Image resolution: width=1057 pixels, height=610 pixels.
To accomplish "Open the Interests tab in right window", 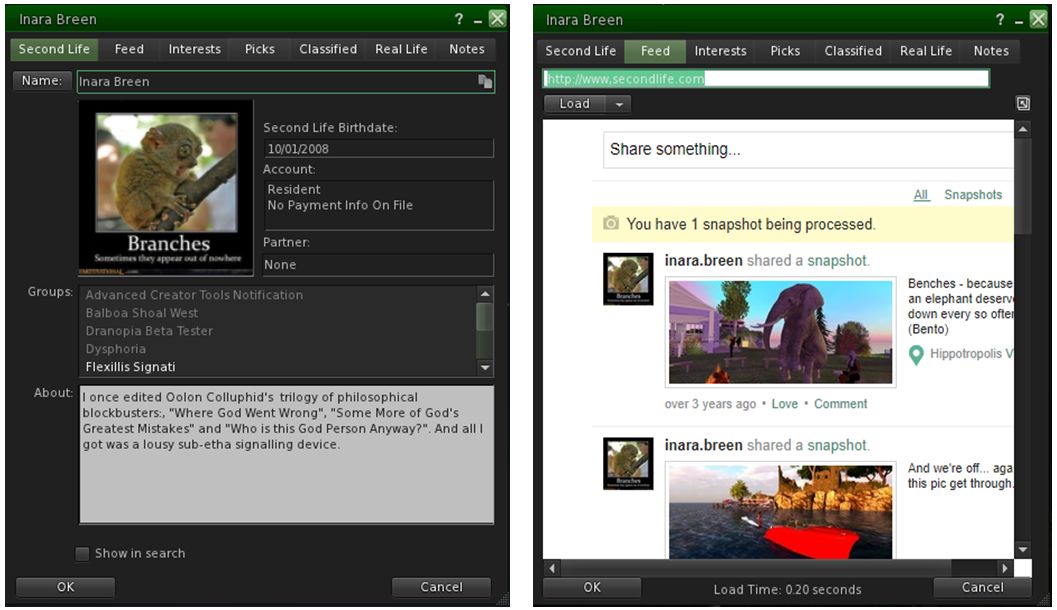I will pyautogui.click(x=720, y=51).
